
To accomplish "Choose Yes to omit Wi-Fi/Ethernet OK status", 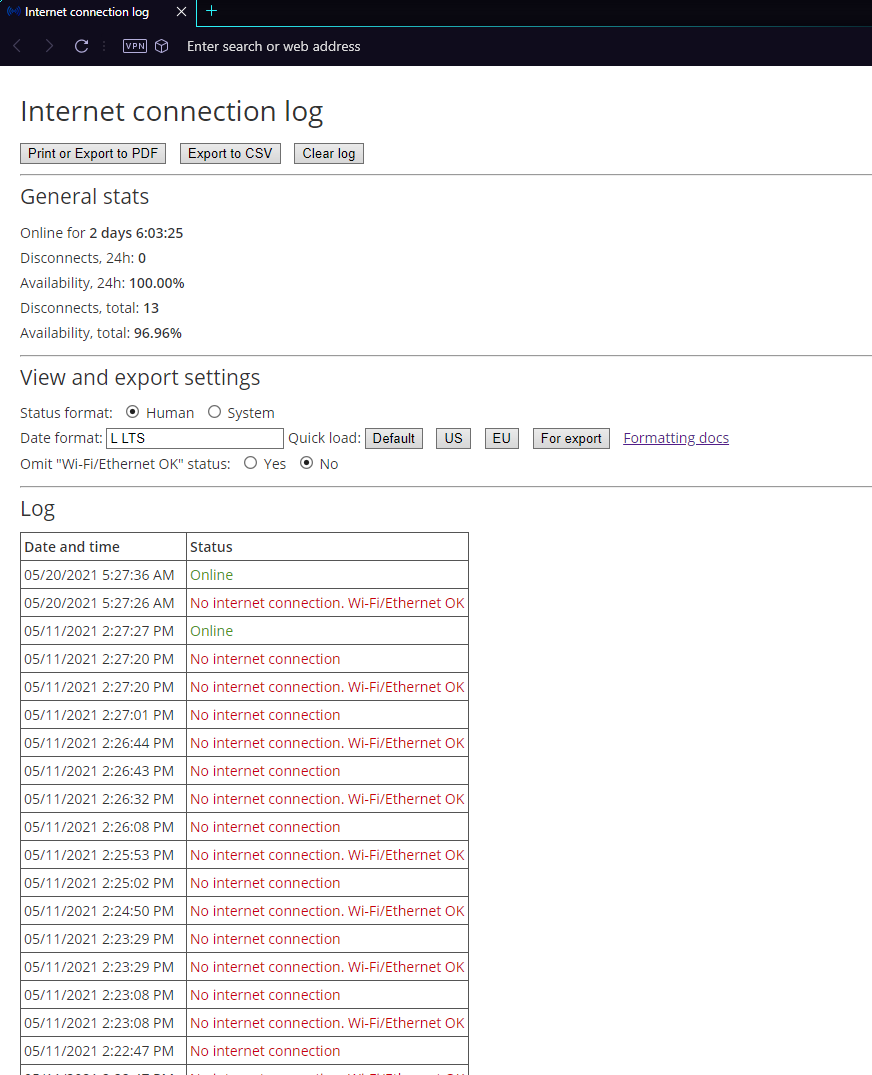I will tap(251, 463).
